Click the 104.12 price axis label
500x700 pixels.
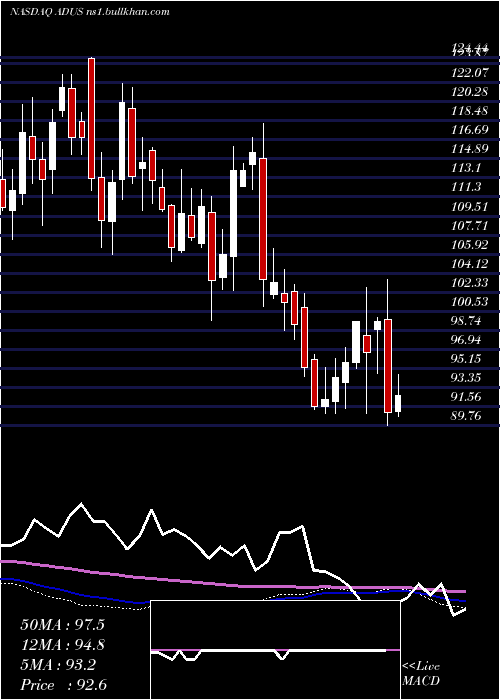471,264
